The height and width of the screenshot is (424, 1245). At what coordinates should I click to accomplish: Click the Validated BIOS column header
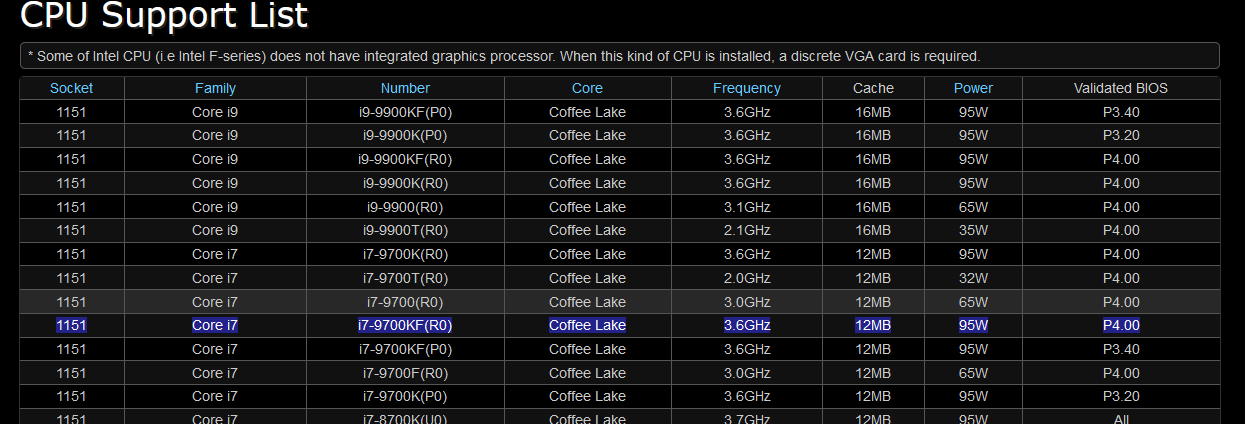coord(1121,88)
